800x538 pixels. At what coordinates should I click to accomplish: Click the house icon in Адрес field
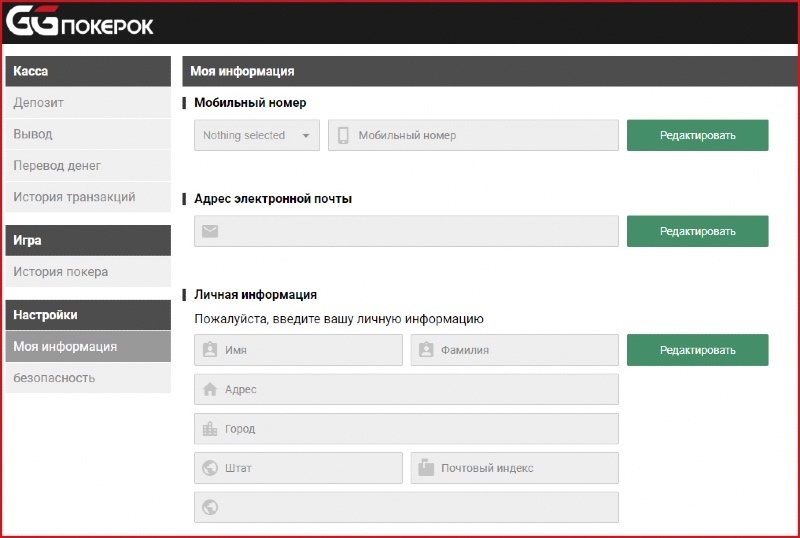[210, 389]
